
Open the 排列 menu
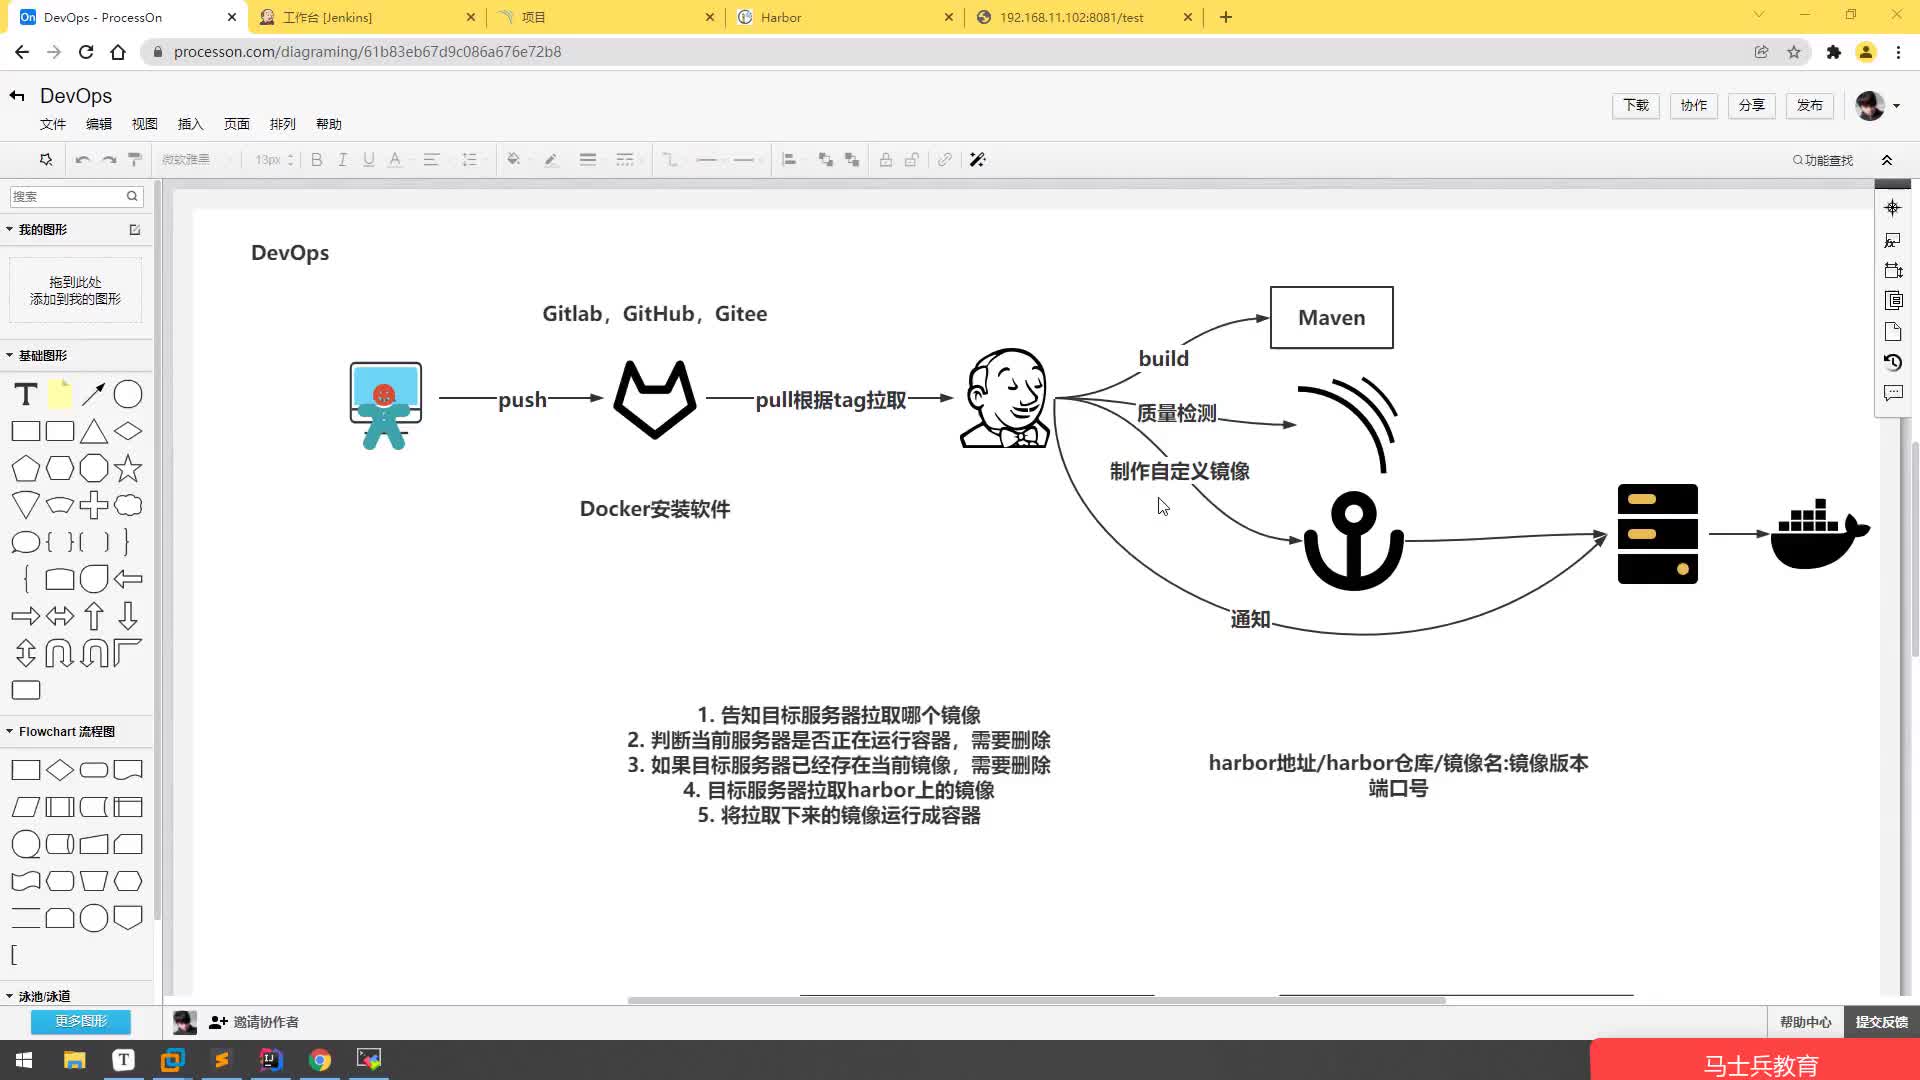(x=283, y=124)
